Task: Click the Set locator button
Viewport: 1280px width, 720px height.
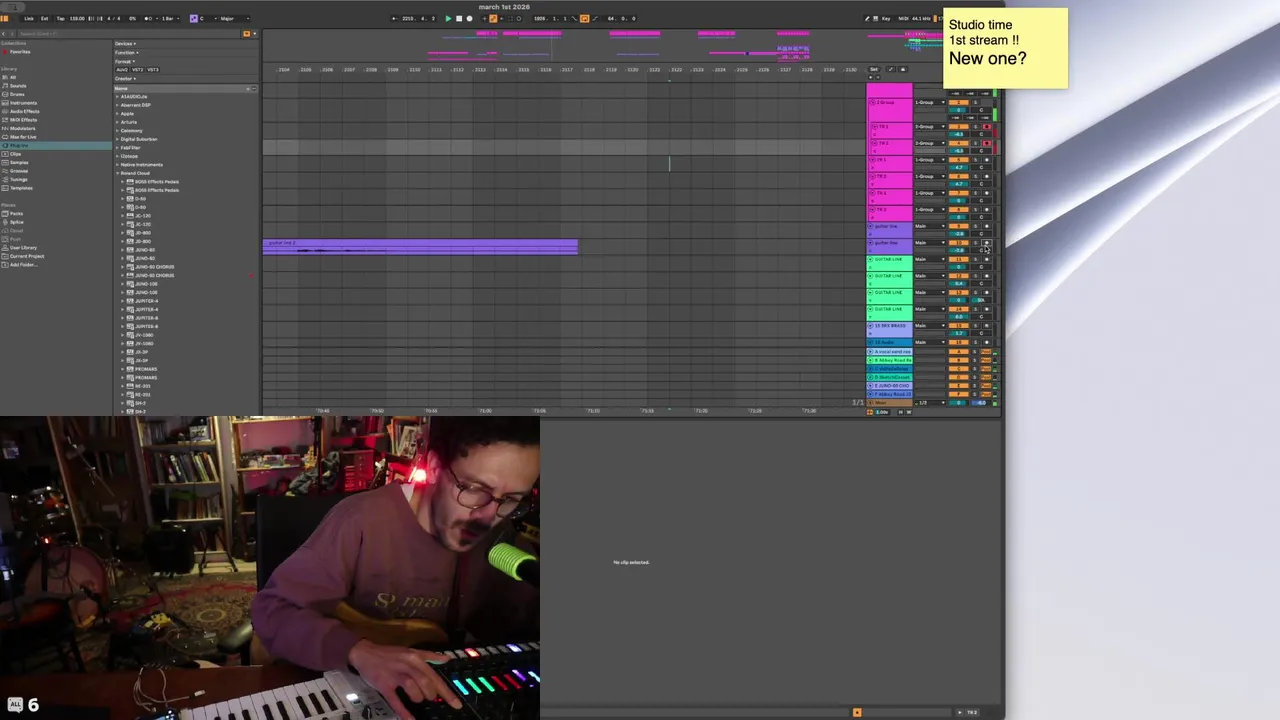Action: (x=873, y=69)
